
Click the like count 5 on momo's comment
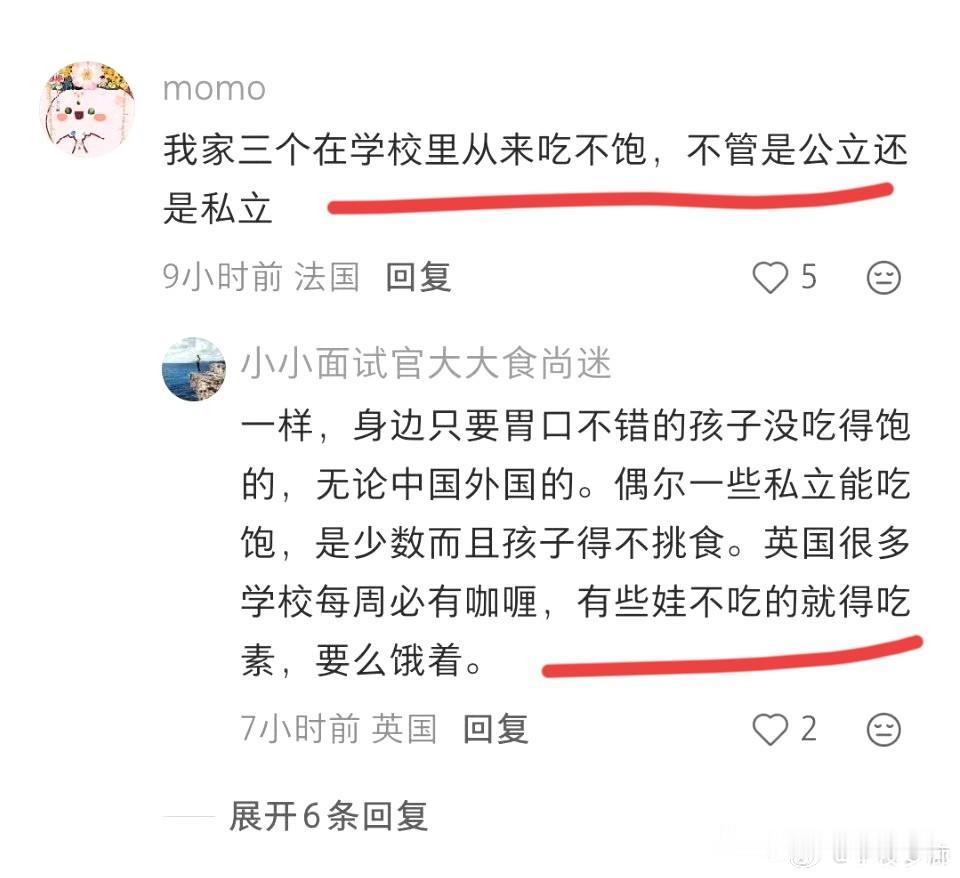point(809,277)
